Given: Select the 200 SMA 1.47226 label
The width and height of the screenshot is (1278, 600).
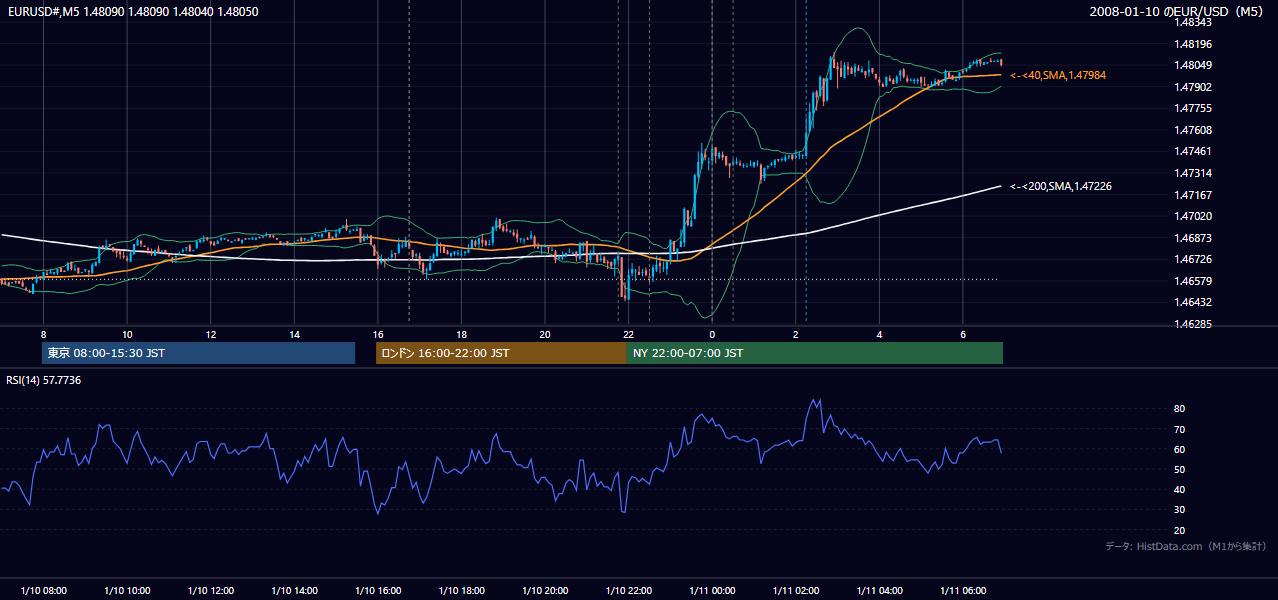Looking at the screenshot, I should click(1061, 186).
